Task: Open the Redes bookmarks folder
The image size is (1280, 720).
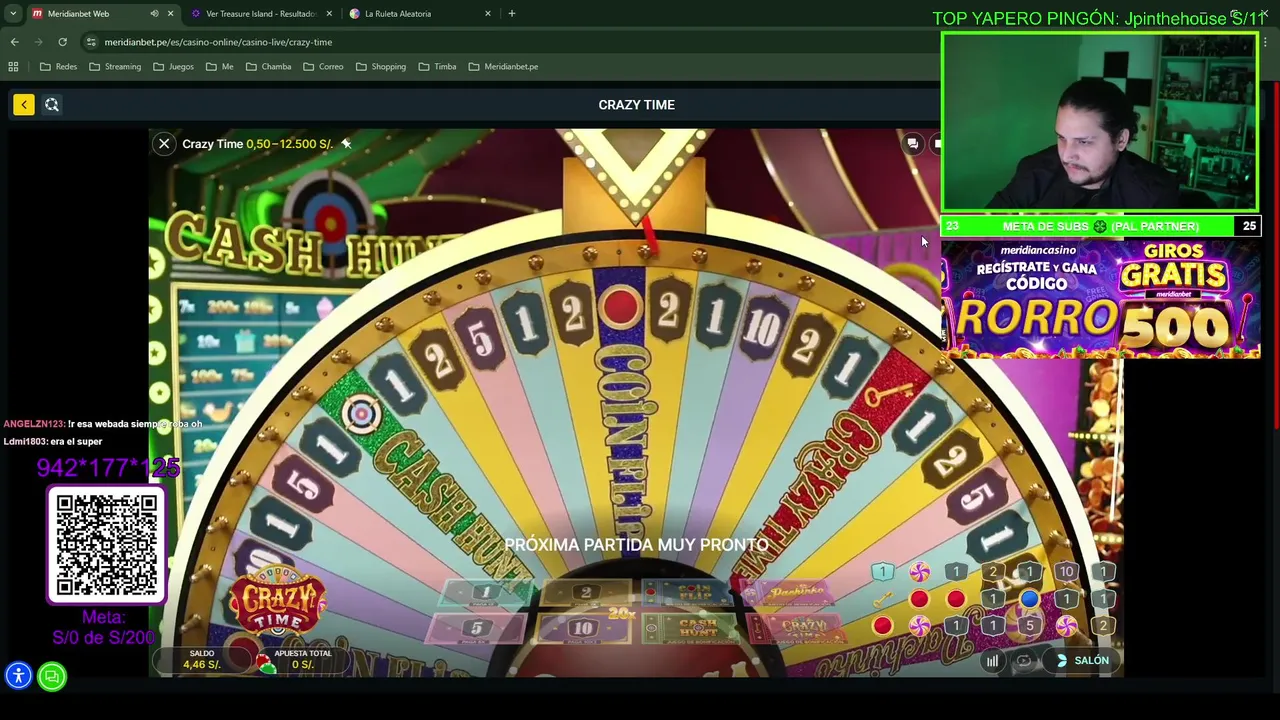Action: [57, 67]
